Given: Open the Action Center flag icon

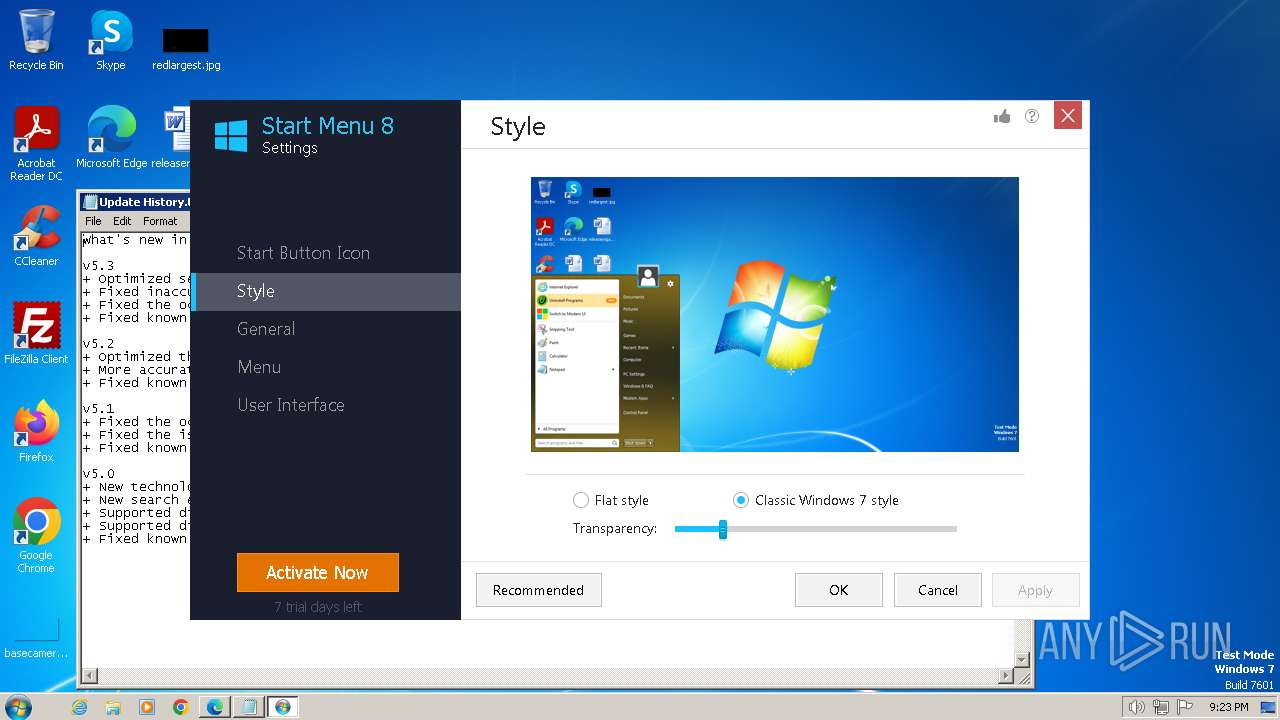Looking at the screenshot, I should [x=1186, y=707].
